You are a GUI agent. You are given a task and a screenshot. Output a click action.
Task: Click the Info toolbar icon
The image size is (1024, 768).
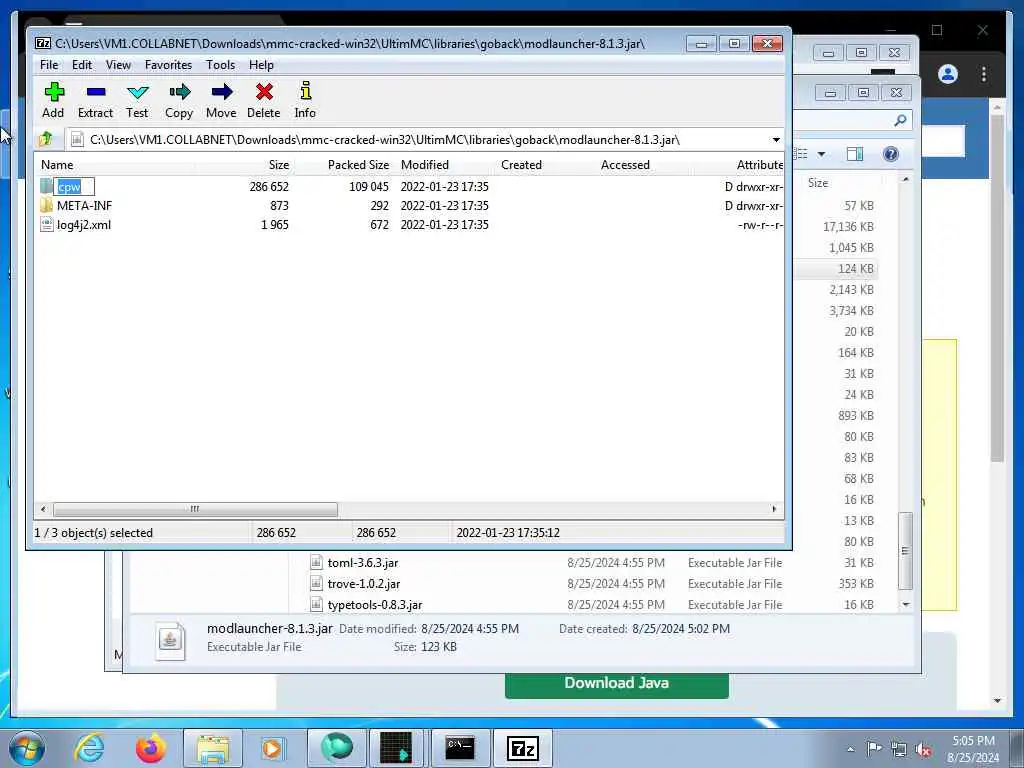pyautogui.click(x=305, y=100)
